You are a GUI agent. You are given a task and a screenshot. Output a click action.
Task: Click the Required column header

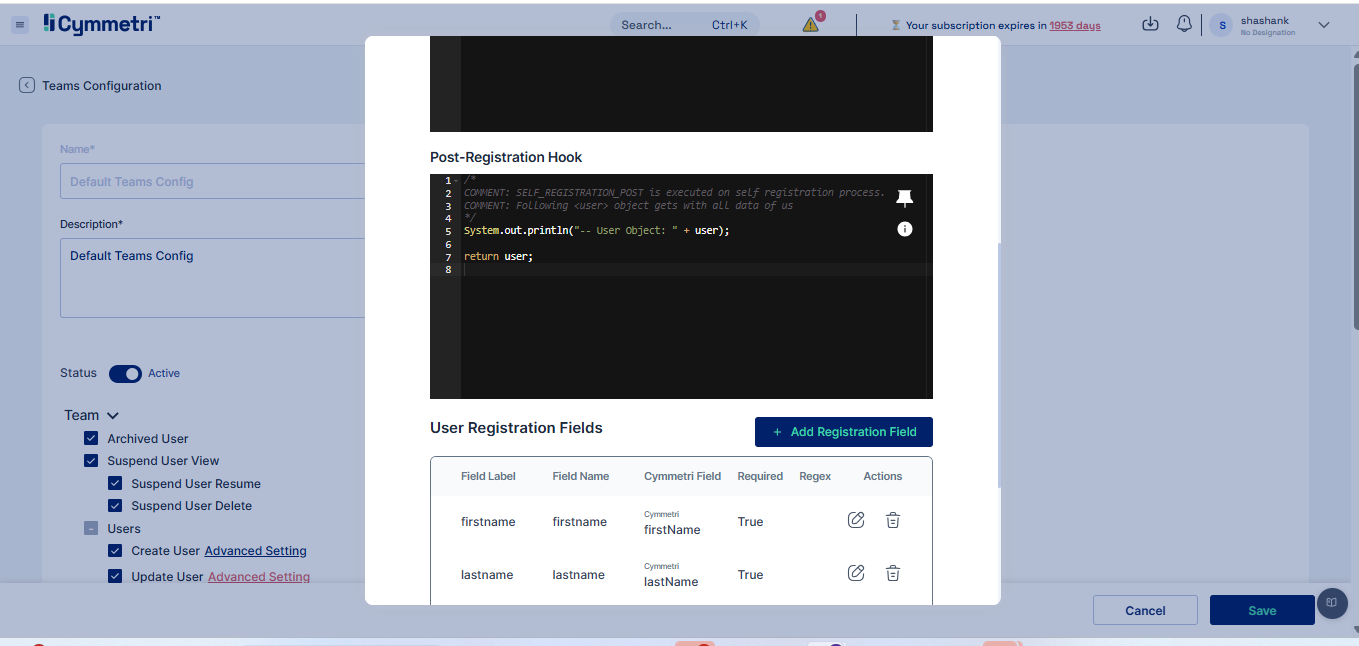click(760, 476)
